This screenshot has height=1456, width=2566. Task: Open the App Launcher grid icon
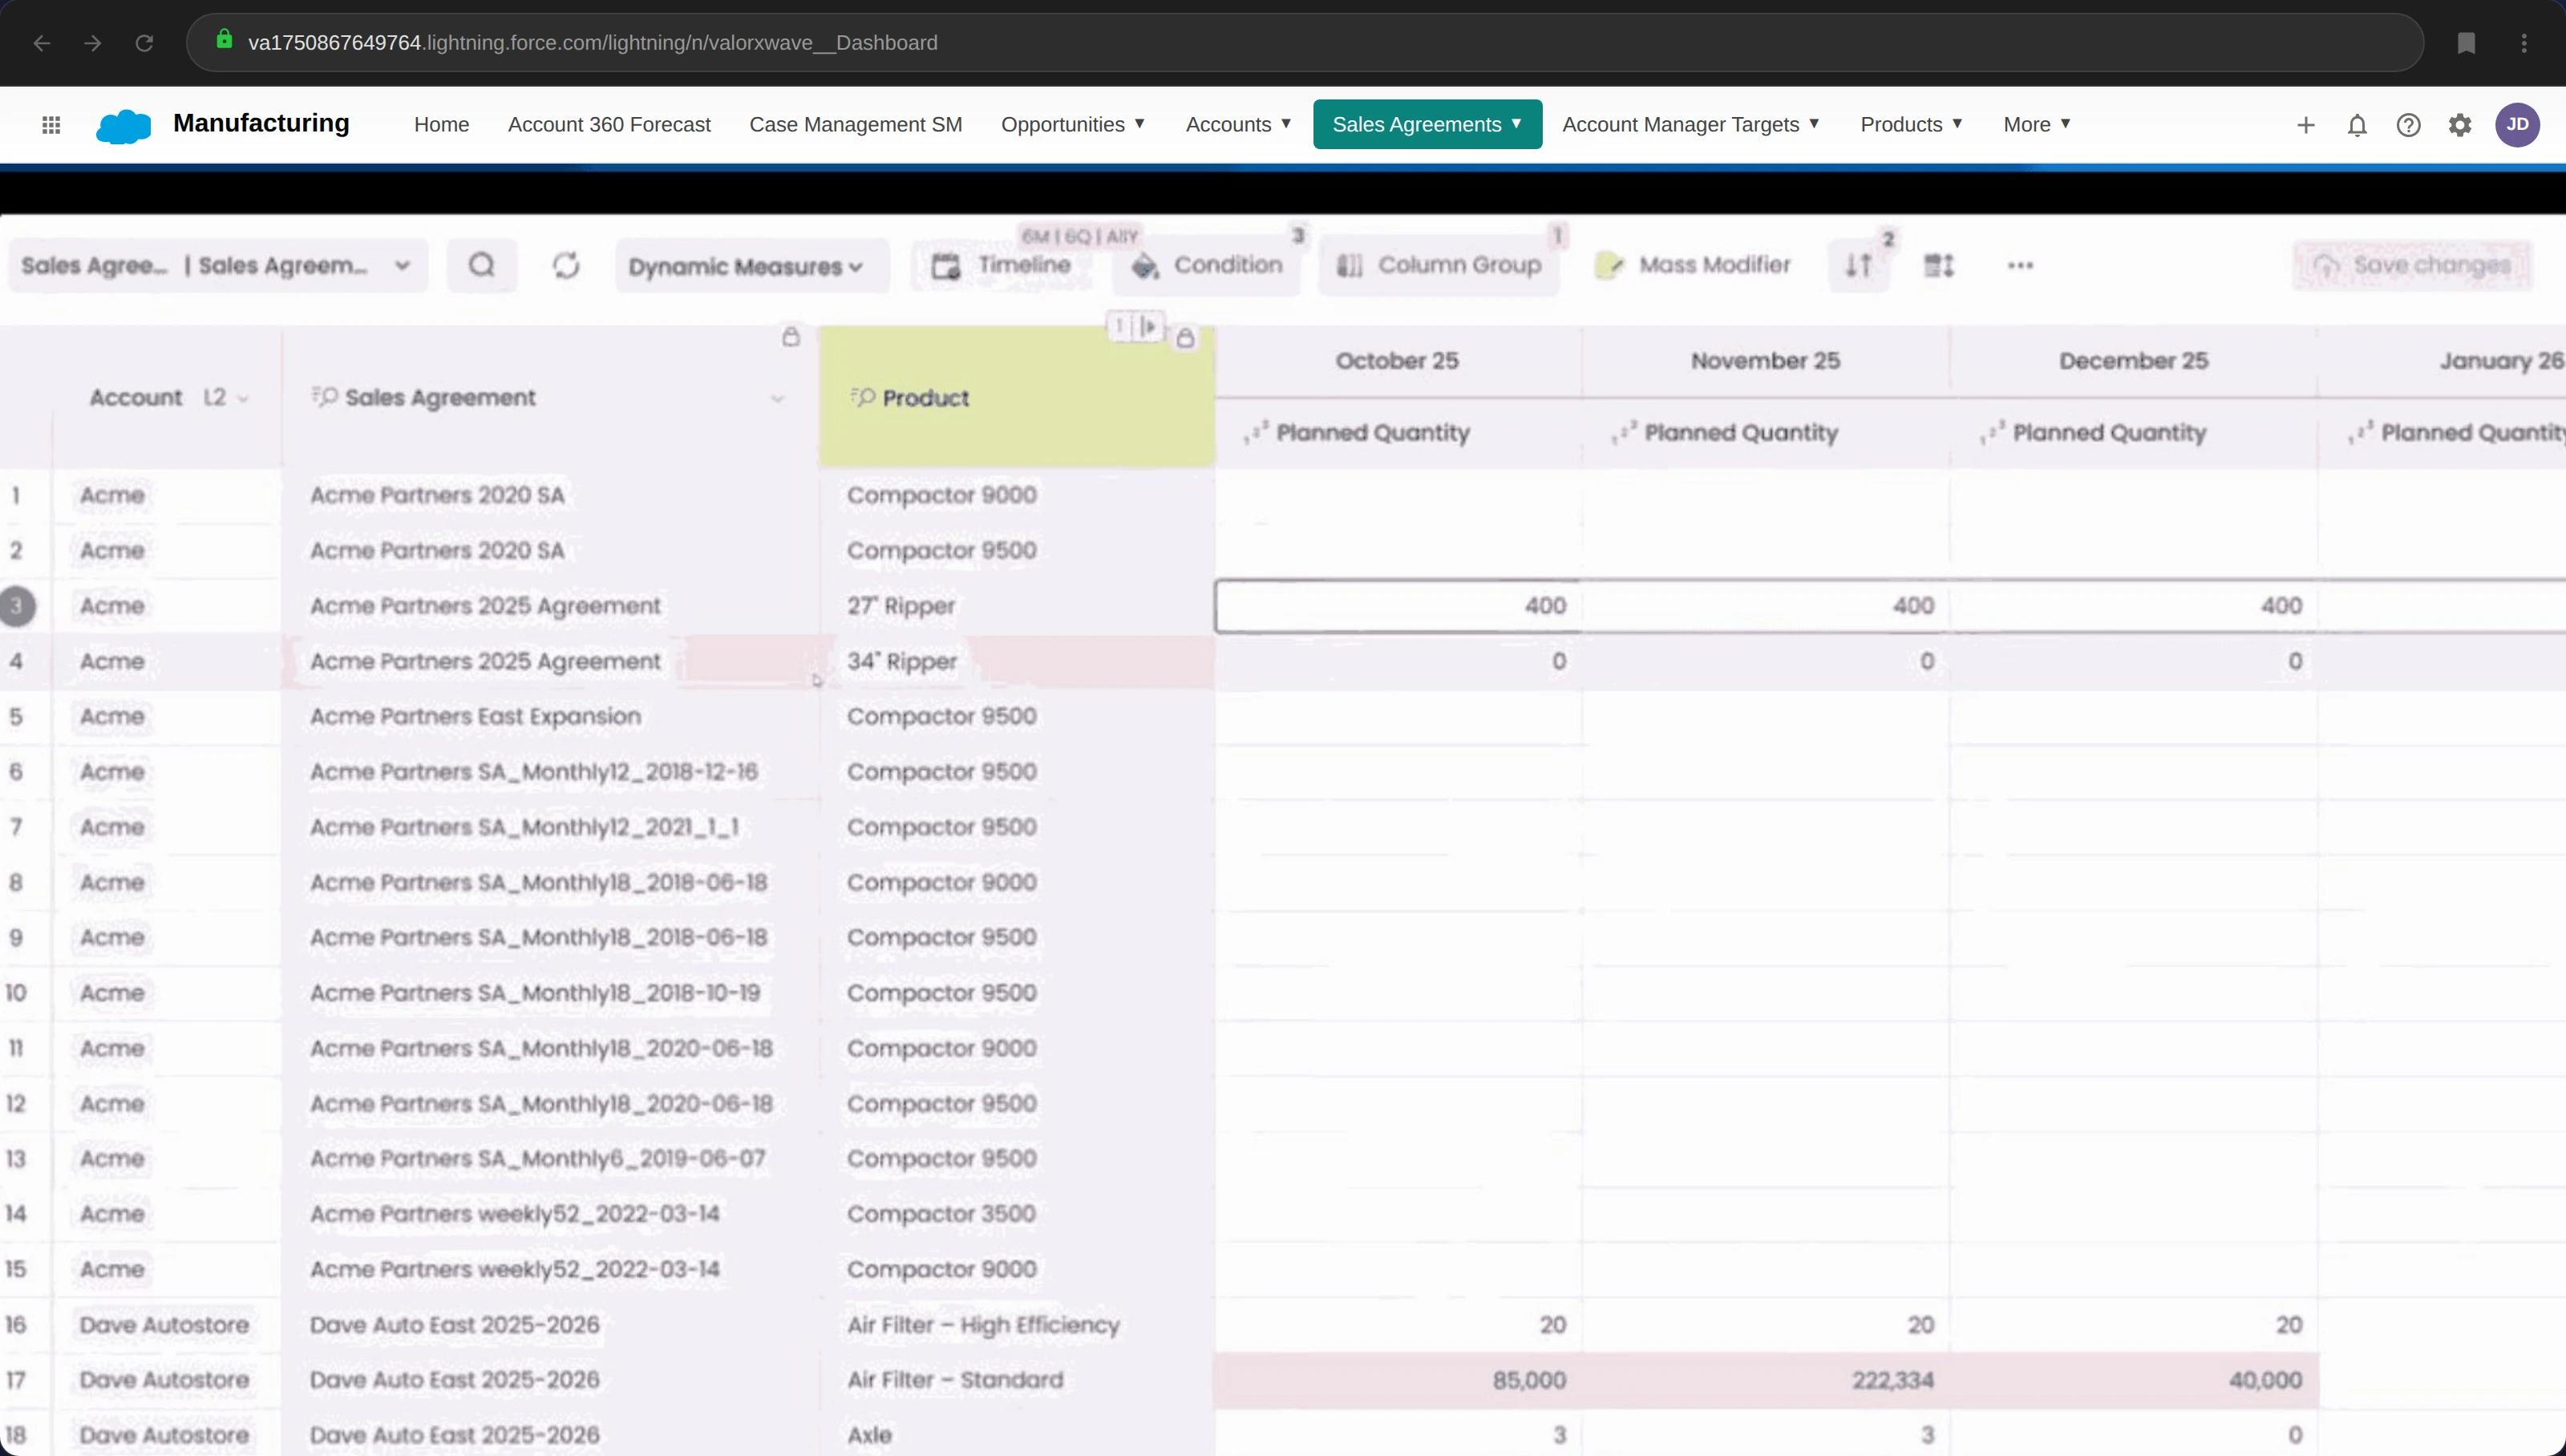tap(51, 125)
